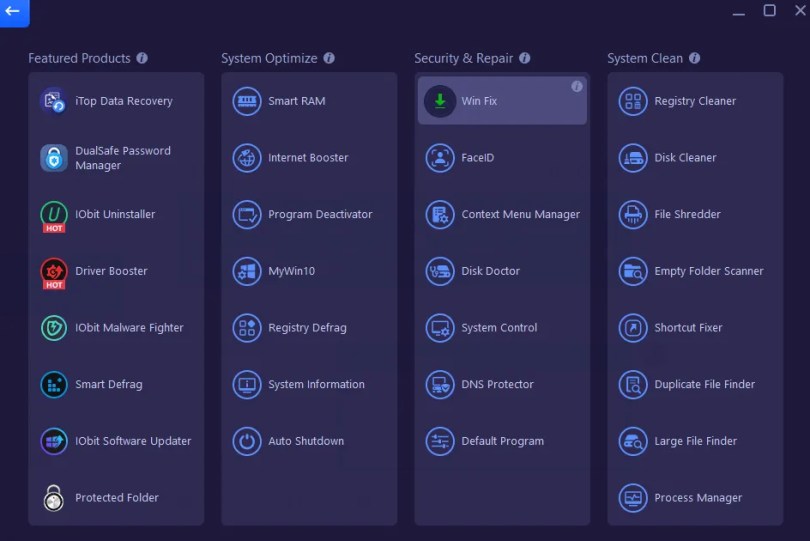This screenshot has height=541, width=810.
Task: Click the 'FaceID' label
Action: (477, 158)
